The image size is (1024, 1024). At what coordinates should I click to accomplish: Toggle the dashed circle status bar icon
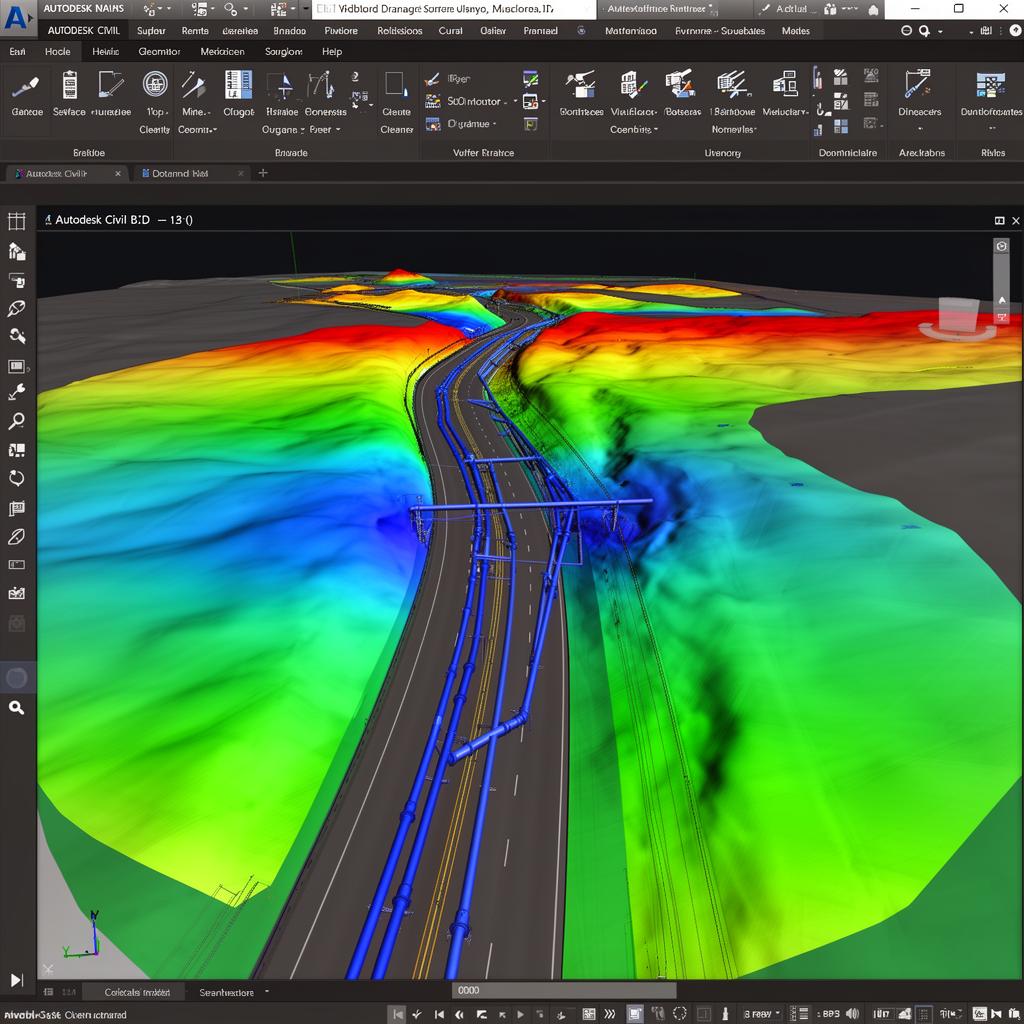pos(679,1014)
